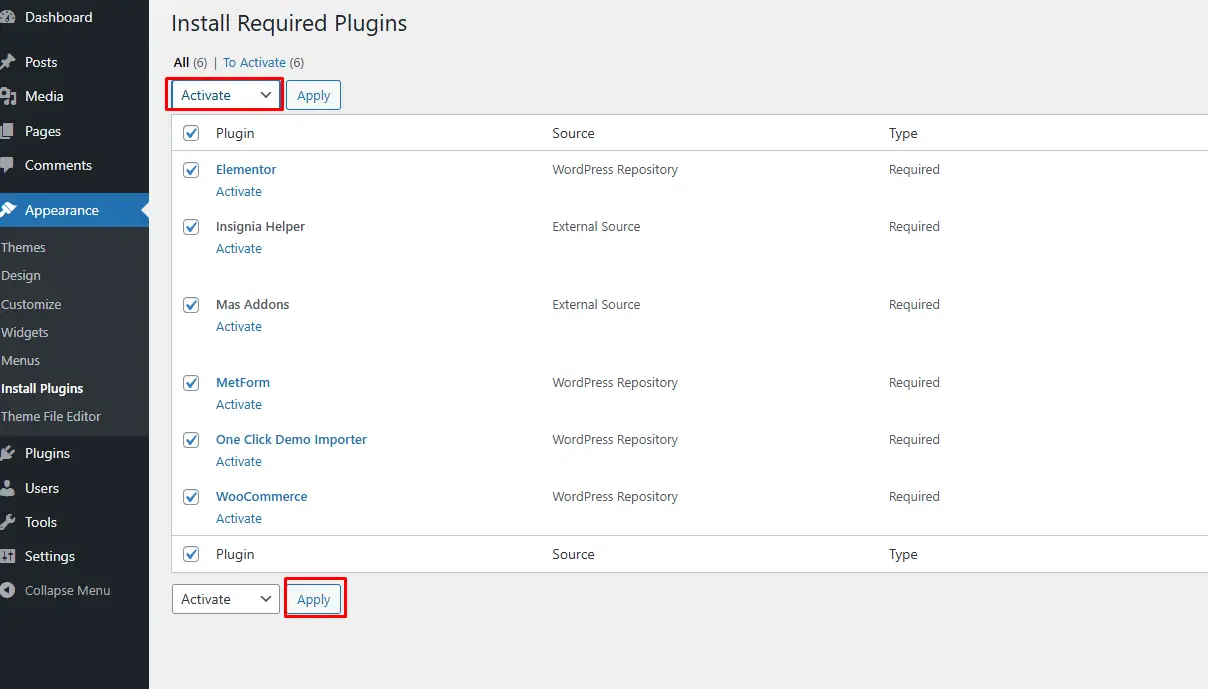Open the Design submenu item
The image size is (1208, 689).
click(x=20, y=275)
